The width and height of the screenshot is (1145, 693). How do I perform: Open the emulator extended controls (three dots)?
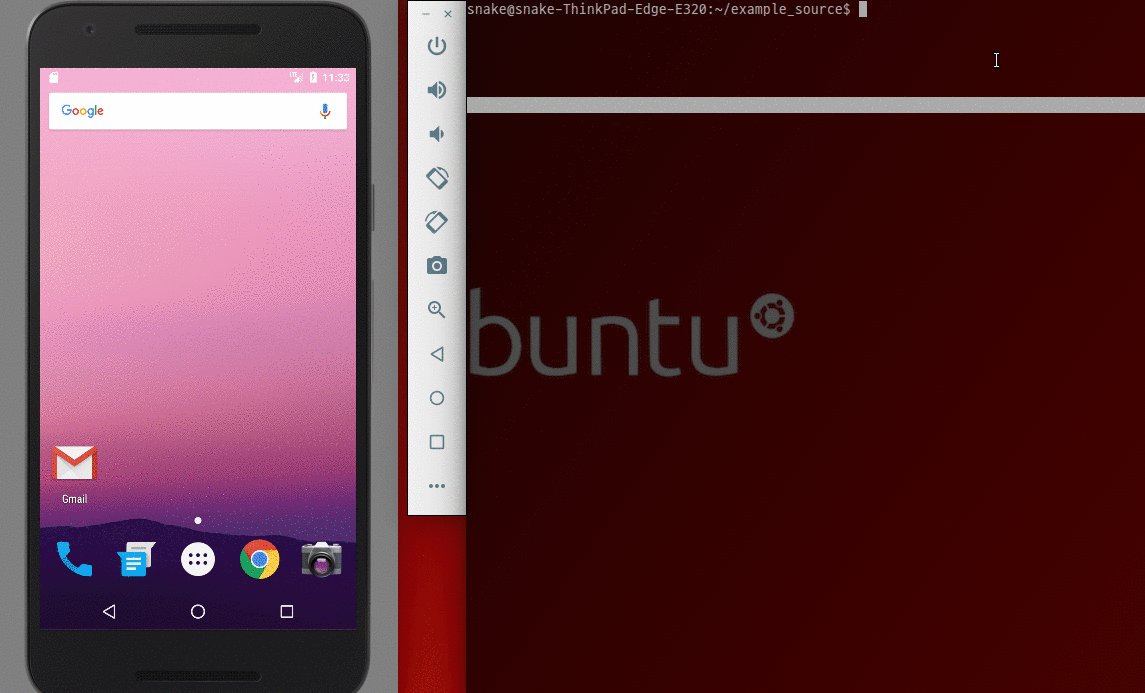coord(437,486)
